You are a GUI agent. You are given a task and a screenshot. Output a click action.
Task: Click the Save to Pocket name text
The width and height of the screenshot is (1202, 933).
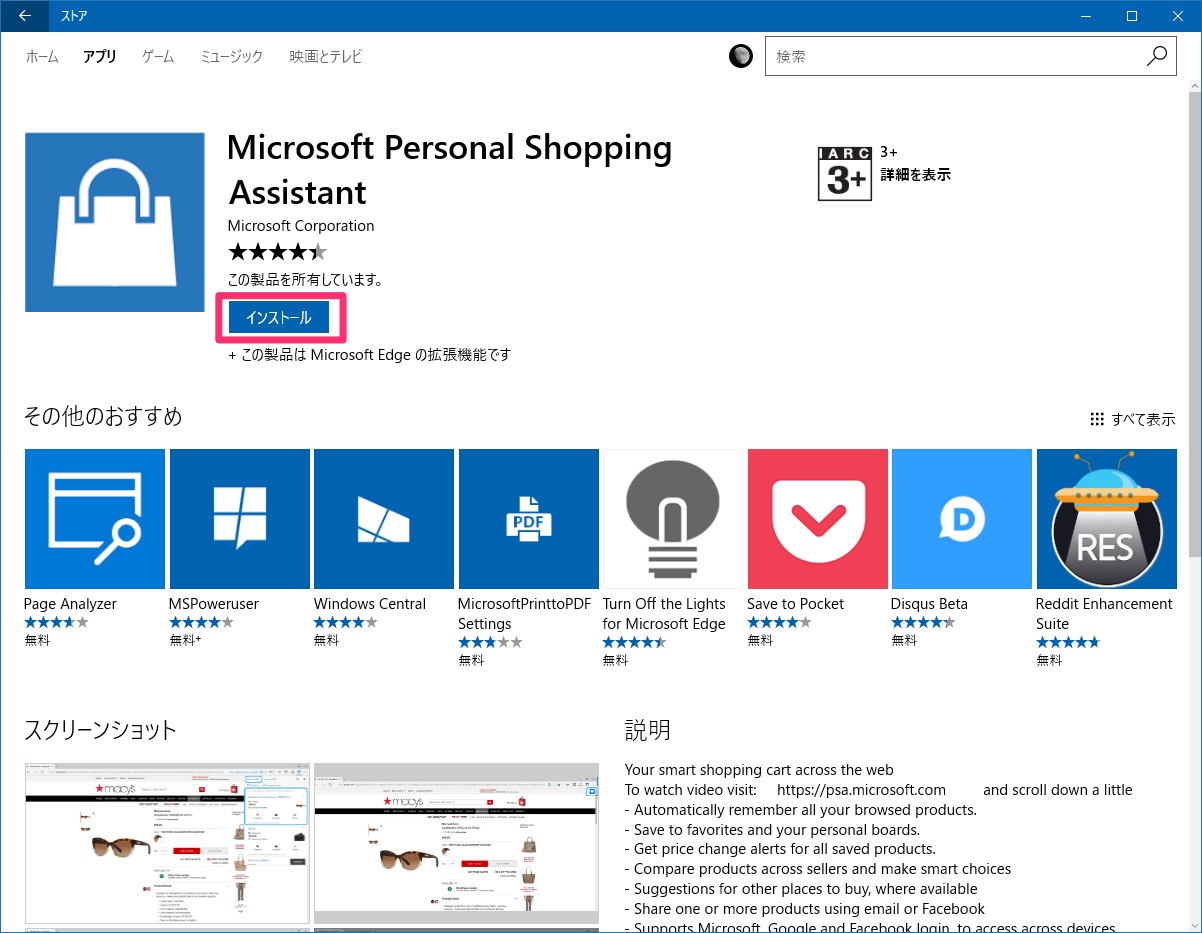click(x=795, y=604)
